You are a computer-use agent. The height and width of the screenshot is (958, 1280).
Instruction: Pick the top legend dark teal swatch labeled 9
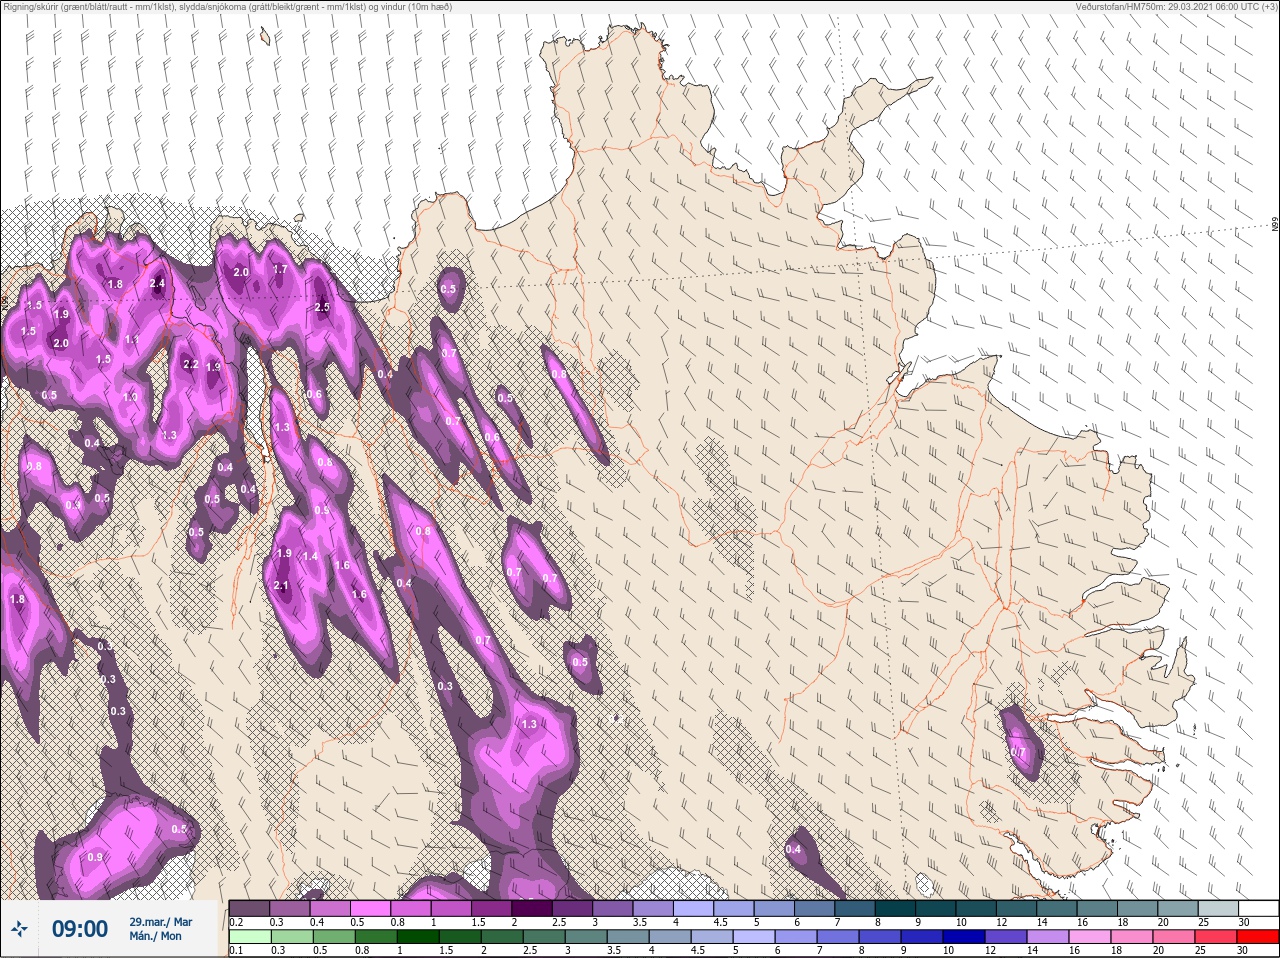[936, 908]
